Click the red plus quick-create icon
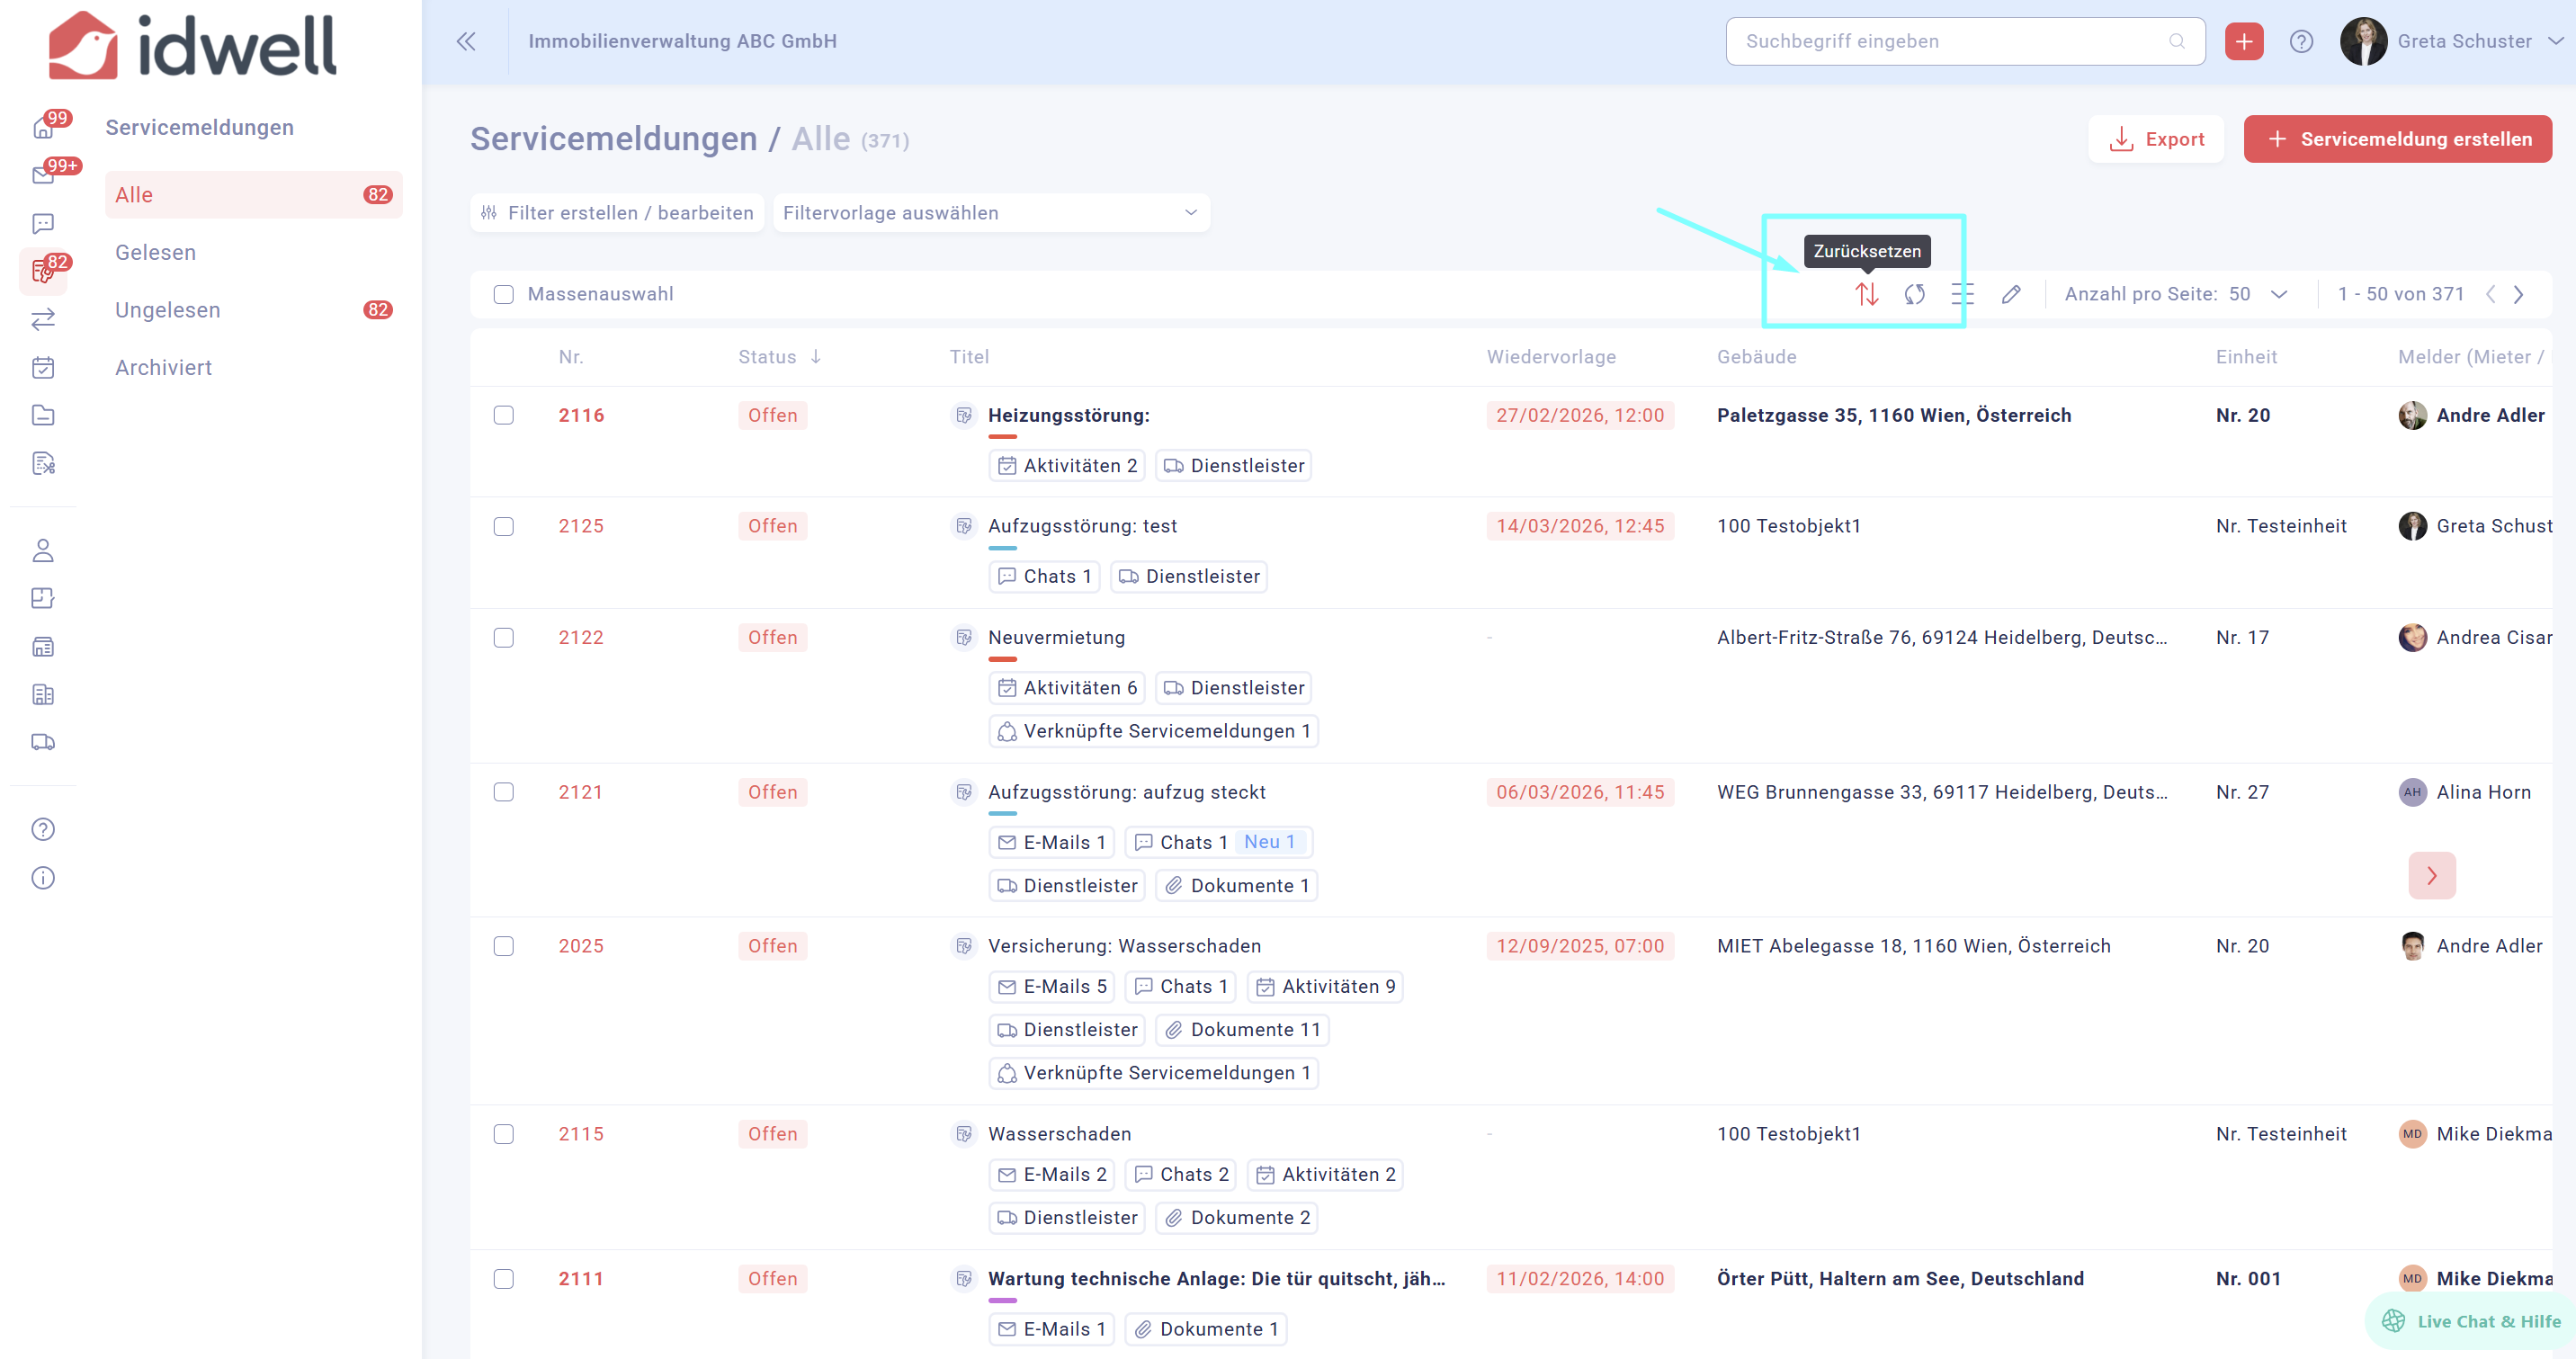This screenshot has height=1359, width=2576. point(2243,41)
